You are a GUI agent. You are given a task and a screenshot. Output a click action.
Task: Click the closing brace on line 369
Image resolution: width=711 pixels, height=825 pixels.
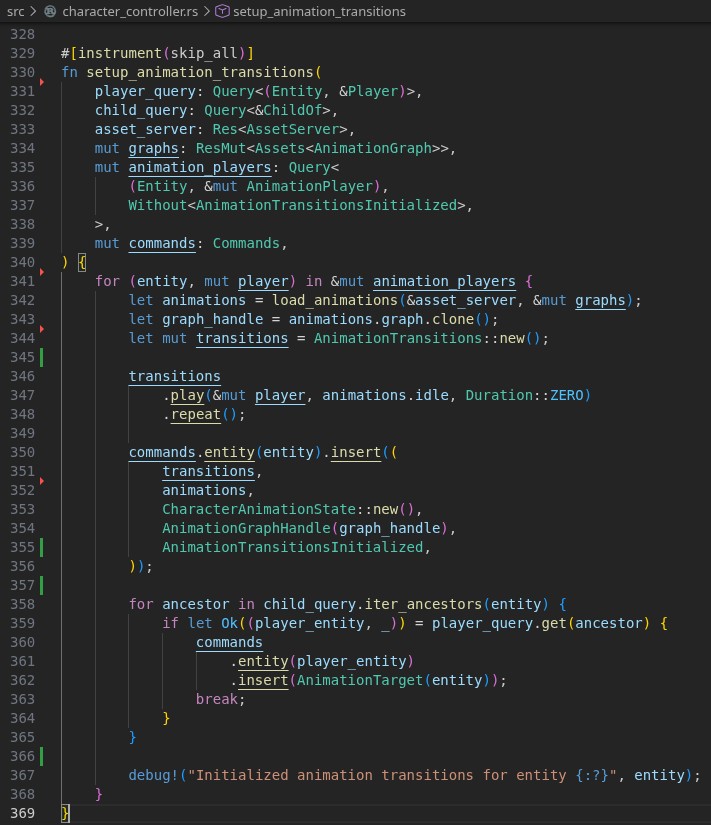coord(65,813)
